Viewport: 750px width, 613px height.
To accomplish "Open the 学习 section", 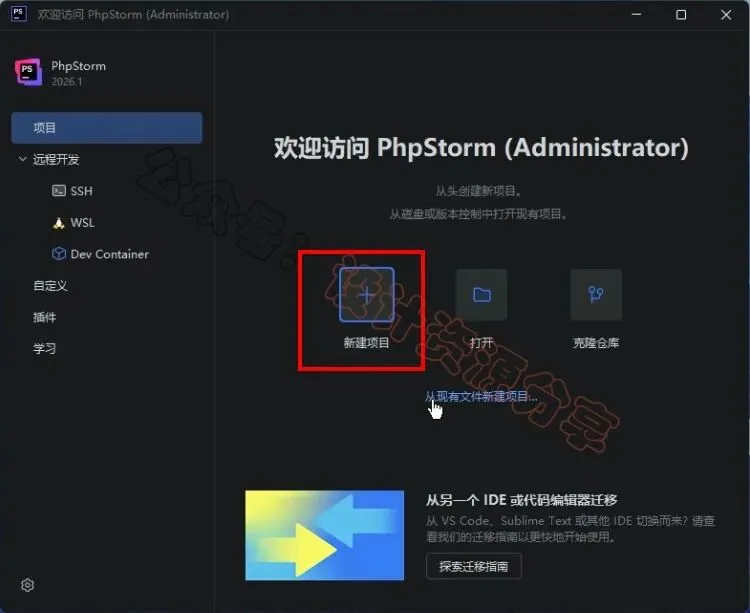I will coord(44,349).
